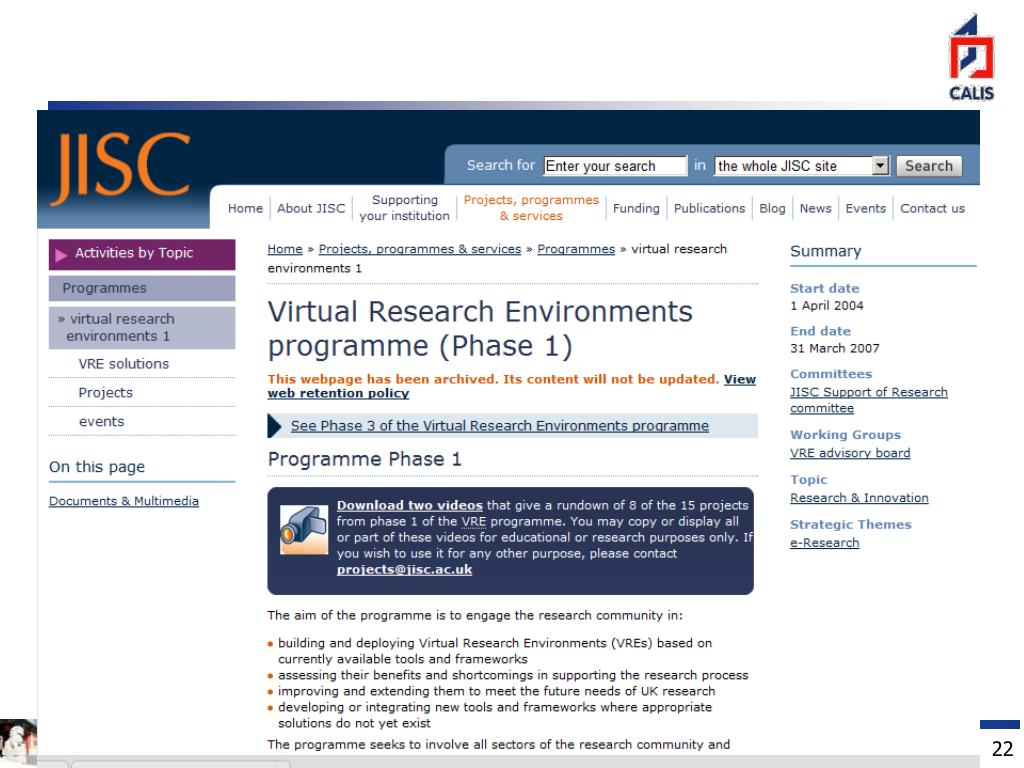The image size is (1024, 768).
Task: Open the Home nav item
Action: 245,208
